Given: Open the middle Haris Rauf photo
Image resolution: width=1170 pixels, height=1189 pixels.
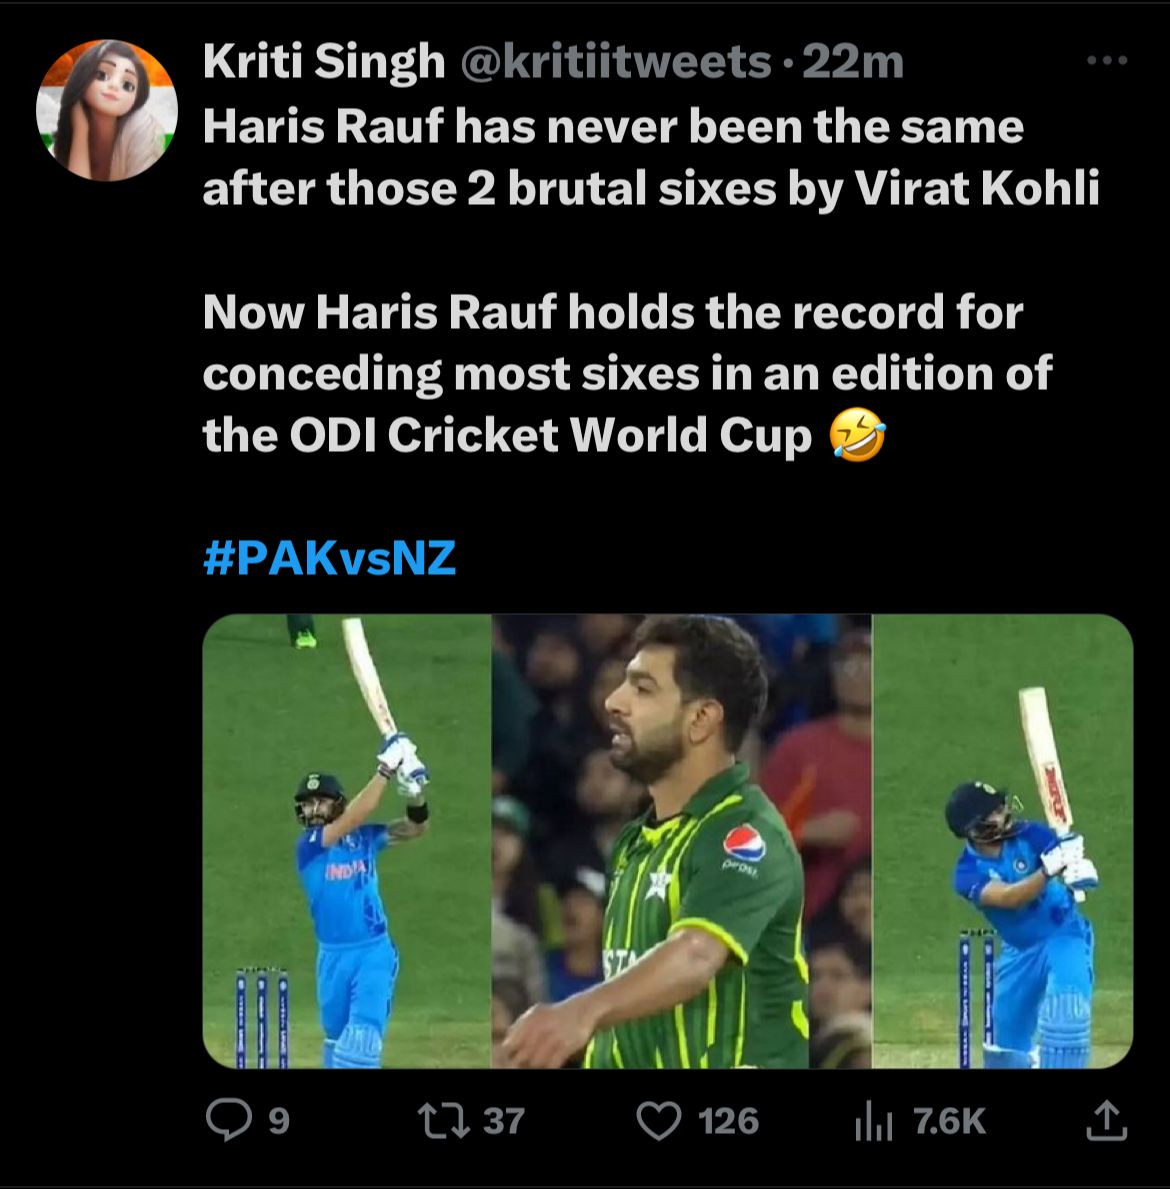Looking at the screenshot, I should tap(681, 841).
